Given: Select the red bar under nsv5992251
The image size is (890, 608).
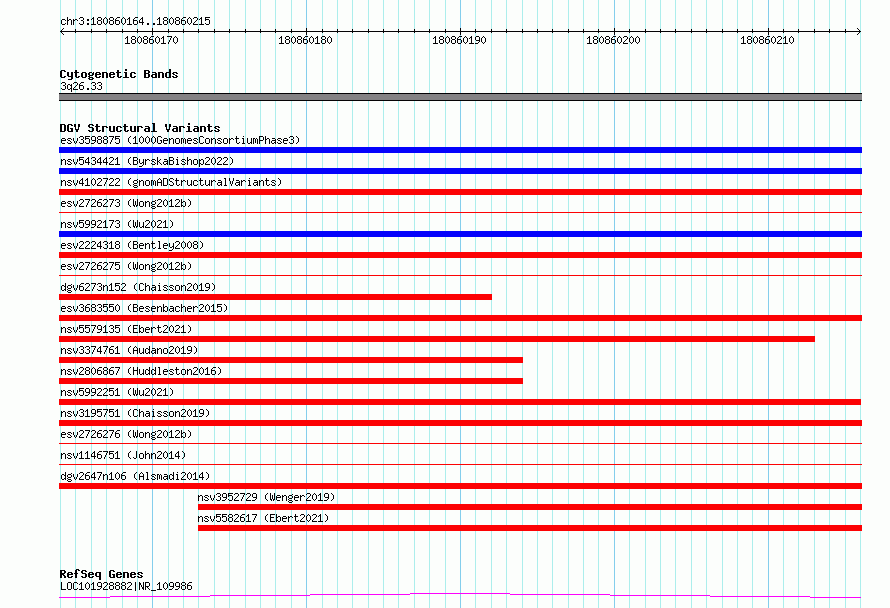Looking at the screenshot, I should 460,402.
